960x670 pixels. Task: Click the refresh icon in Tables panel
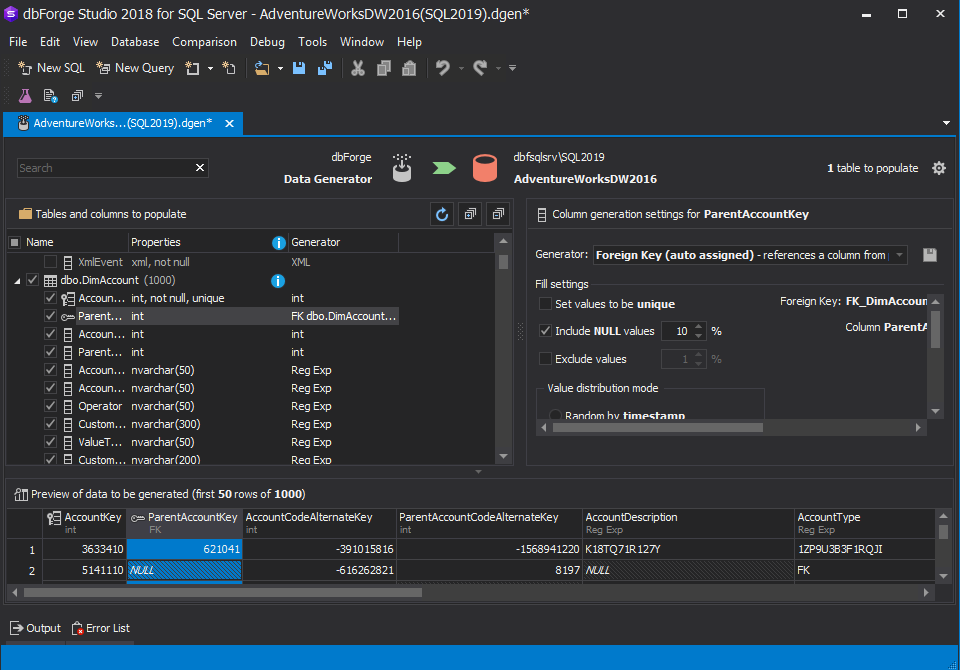coord(442,214)
